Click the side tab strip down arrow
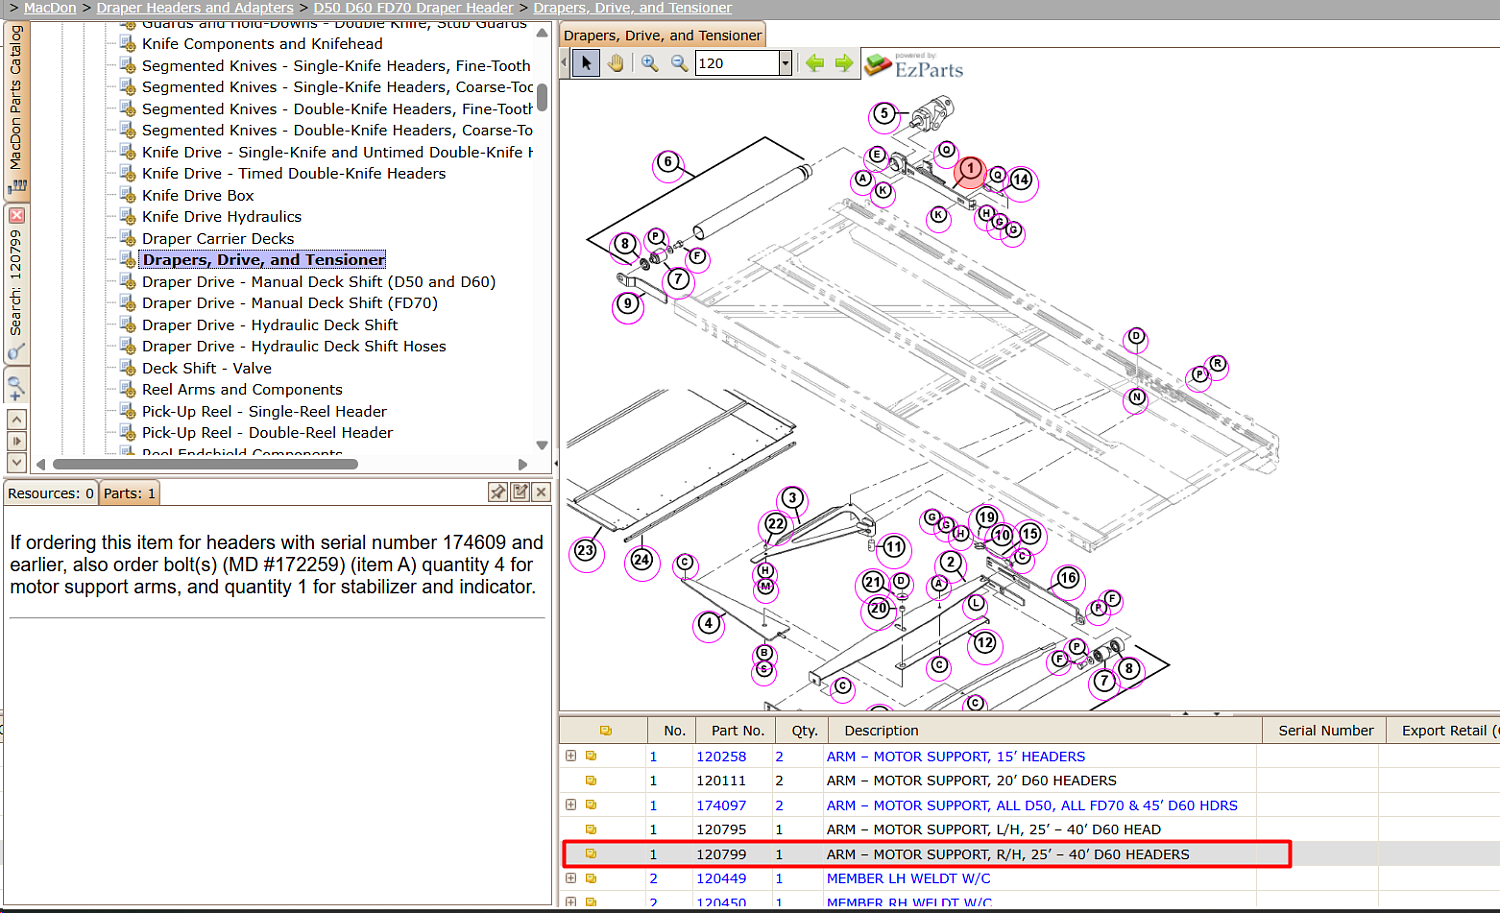 click(16, 463)
